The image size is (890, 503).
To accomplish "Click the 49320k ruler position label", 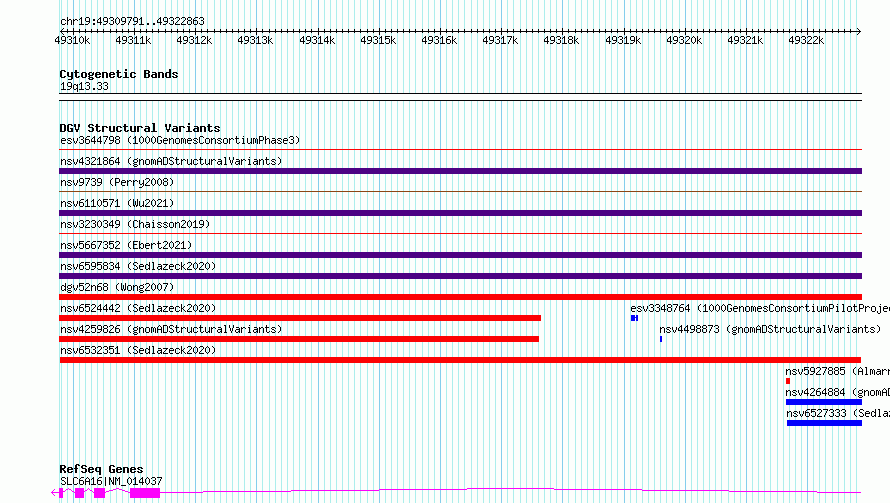I will click(684, 40).
